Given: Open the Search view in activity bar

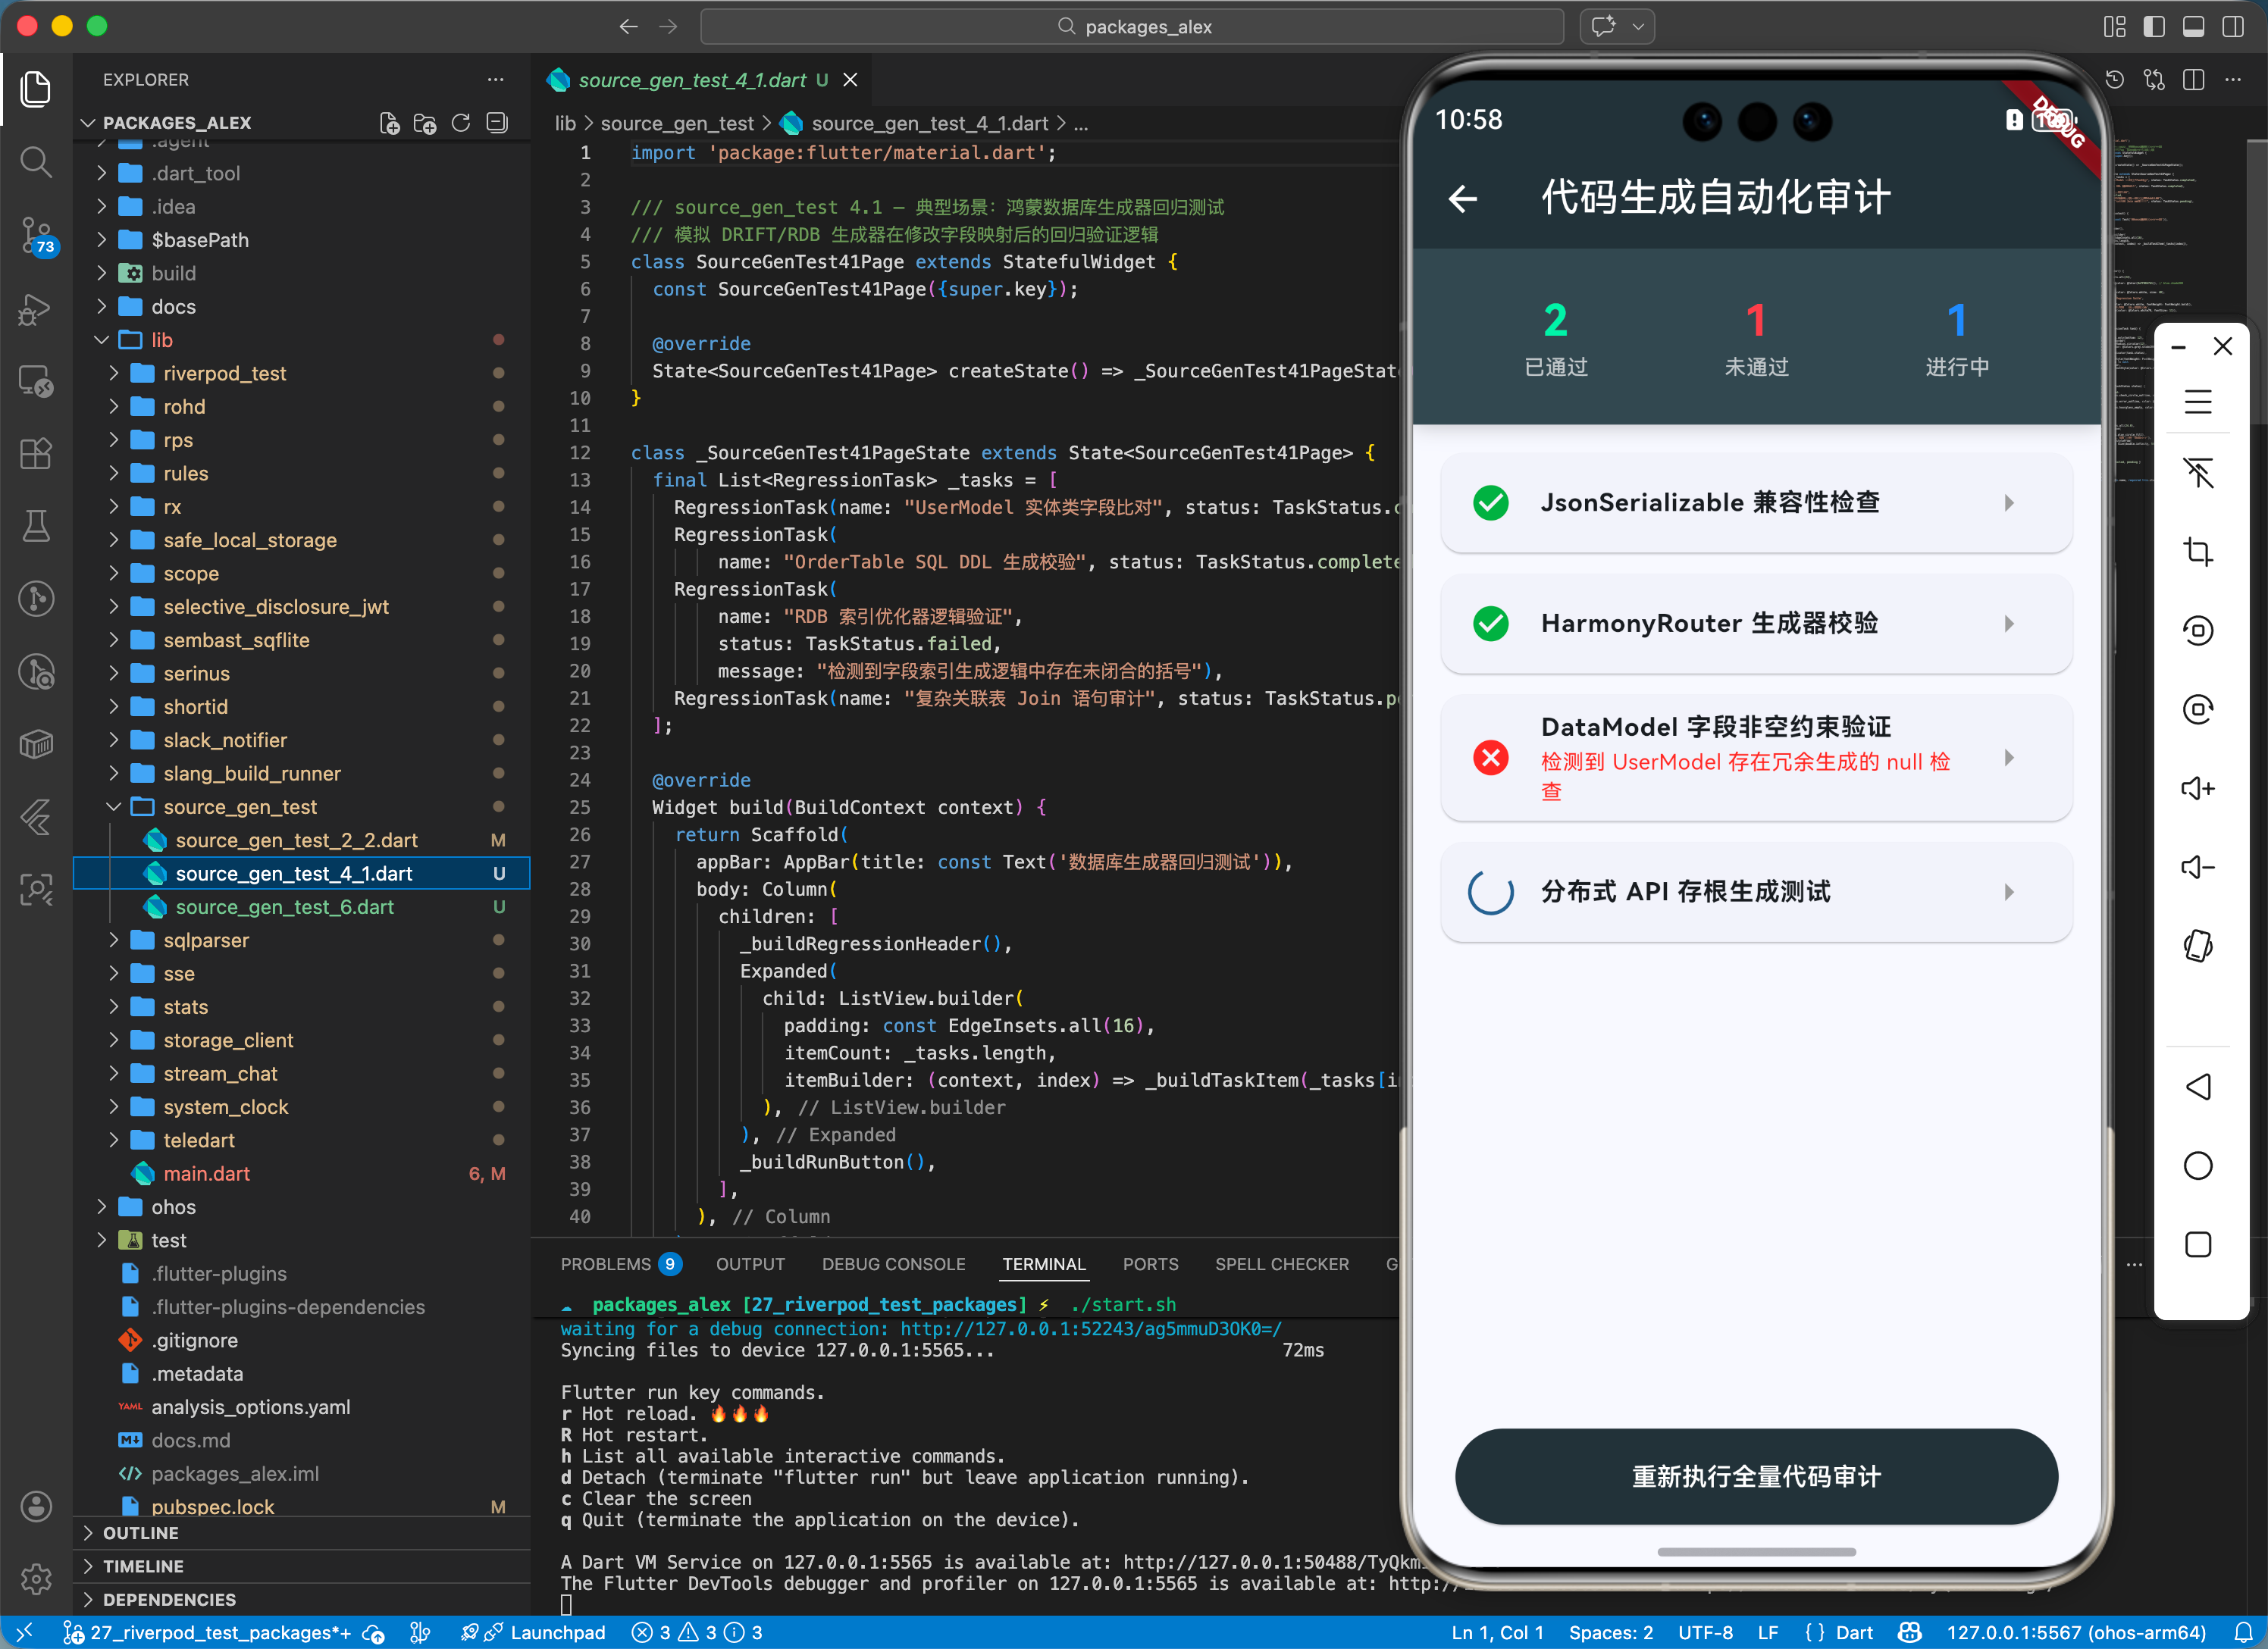Looking at the screenshot, I should pos(36,162).
